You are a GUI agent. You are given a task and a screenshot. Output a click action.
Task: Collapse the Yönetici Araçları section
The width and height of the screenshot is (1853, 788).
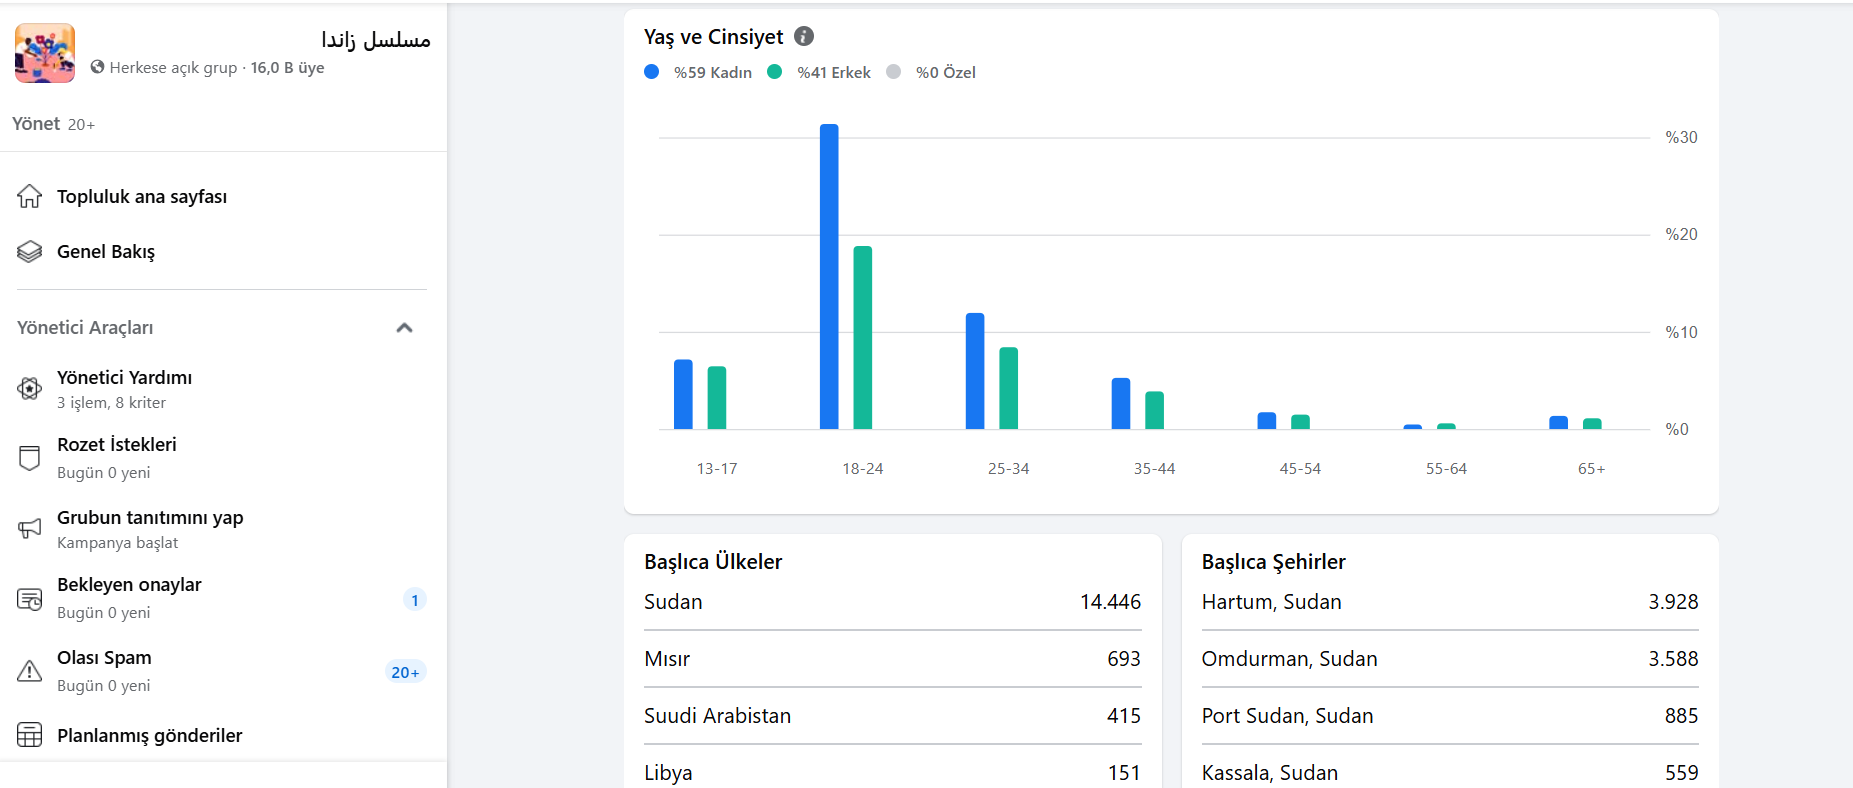(x=404, y=327)
